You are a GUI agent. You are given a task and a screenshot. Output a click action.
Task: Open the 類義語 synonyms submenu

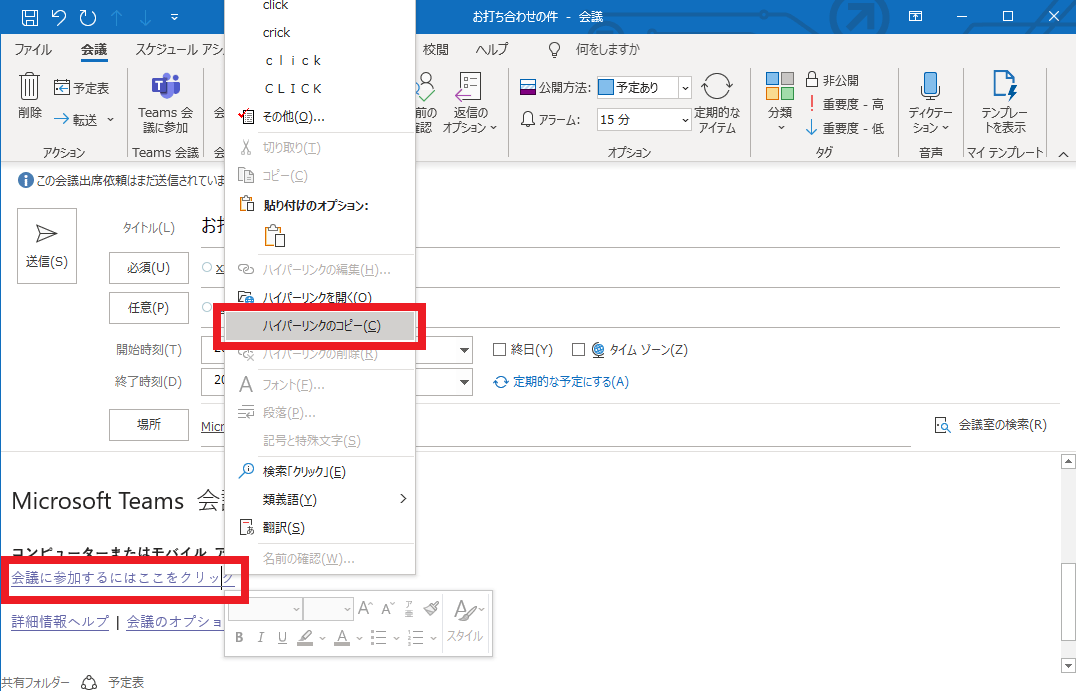pyautogui.click(x=321, y=500)
